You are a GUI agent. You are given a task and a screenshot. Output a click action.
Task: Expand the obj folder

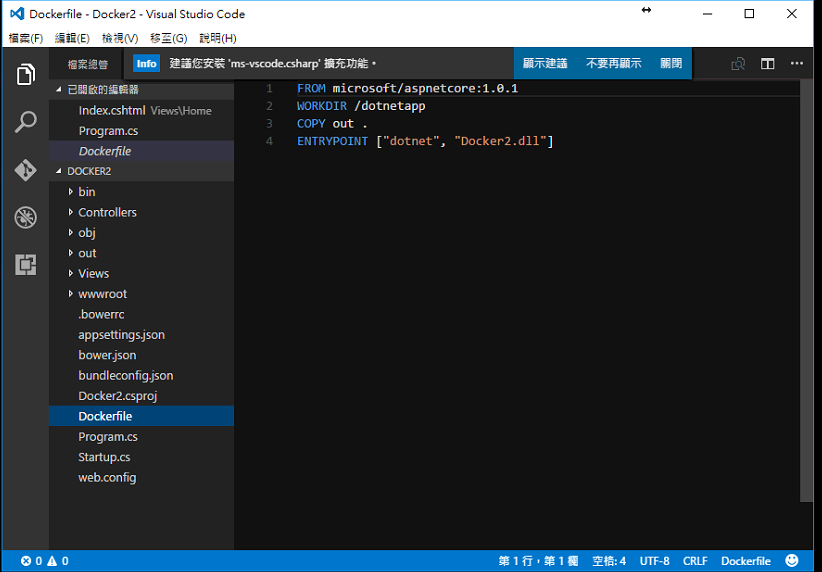pyautogui.click(x=70, y=232)
